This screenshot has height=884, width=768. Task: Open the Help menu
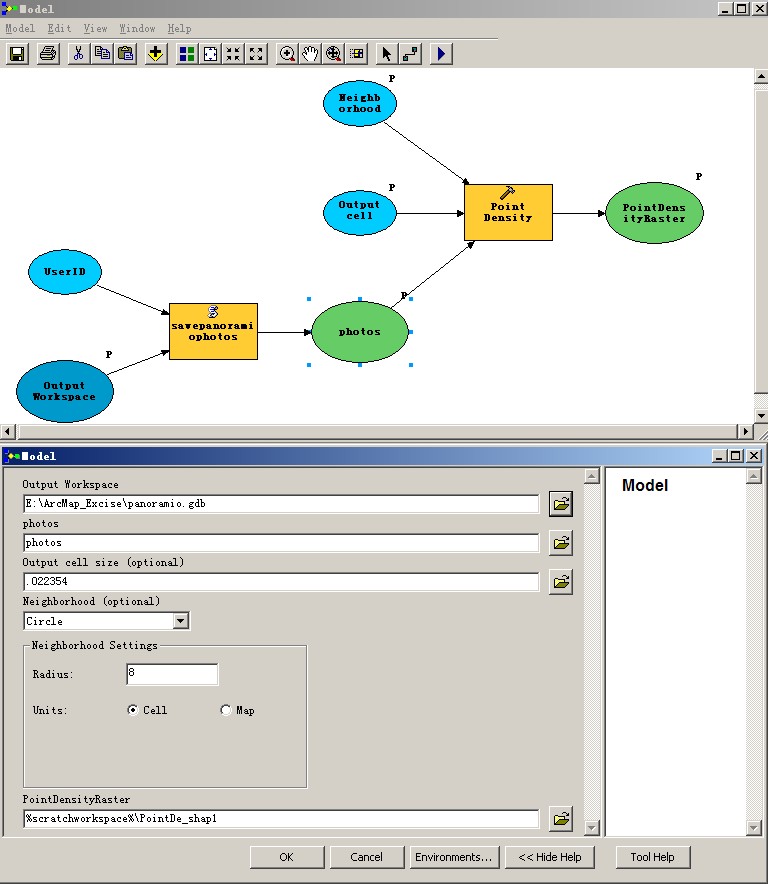[179, 28]
